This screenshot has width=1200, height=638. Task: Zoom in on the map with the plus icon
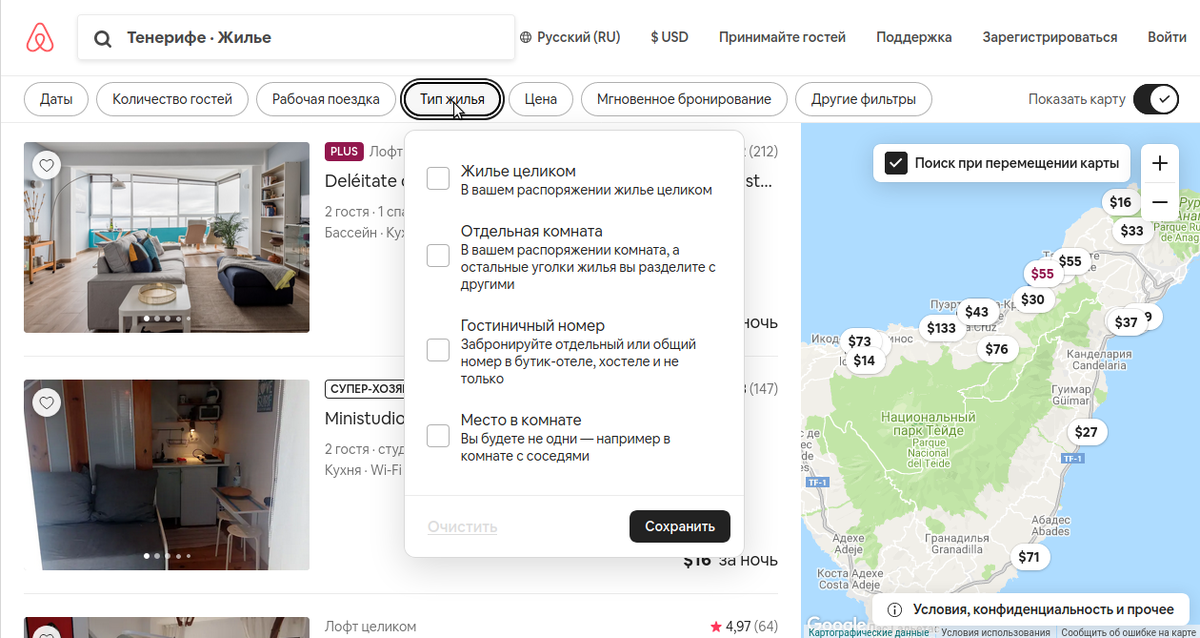1159,163
